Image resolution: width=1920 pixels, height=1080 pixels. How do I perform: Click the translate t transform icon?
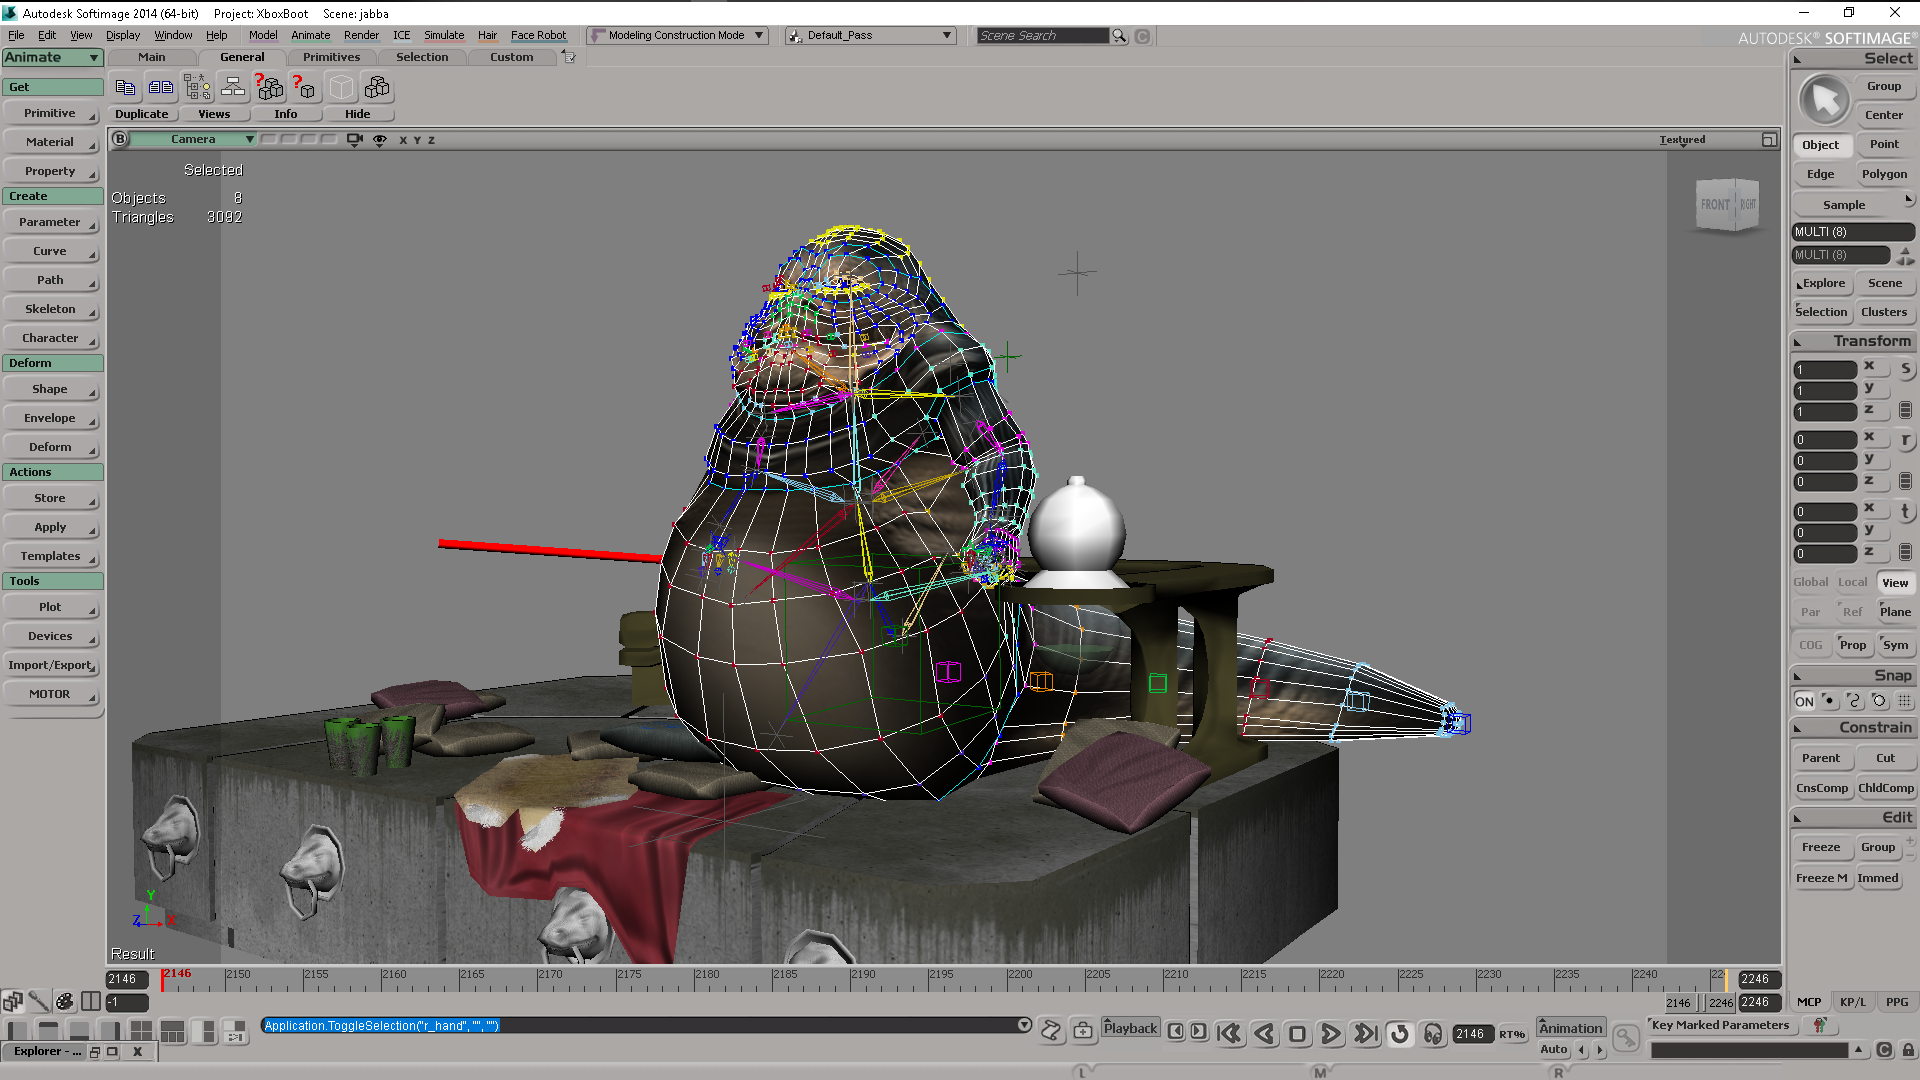click(1905, 511)
